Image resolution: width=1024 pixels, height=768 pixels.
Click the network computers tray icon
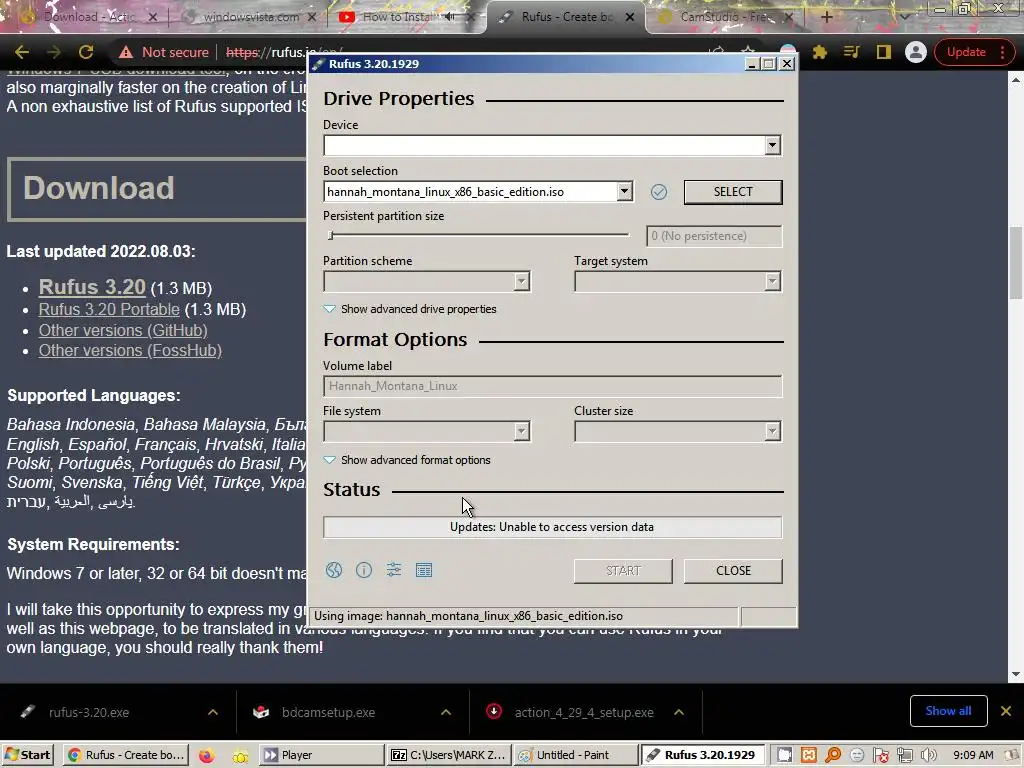[904, 756]
